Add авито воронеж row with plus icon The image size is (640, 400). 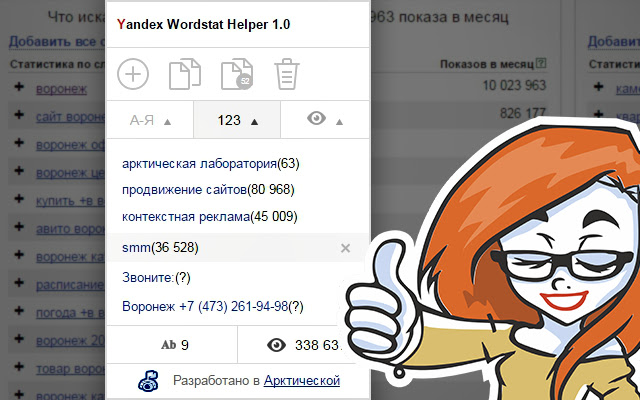click(x=19, y=227)
